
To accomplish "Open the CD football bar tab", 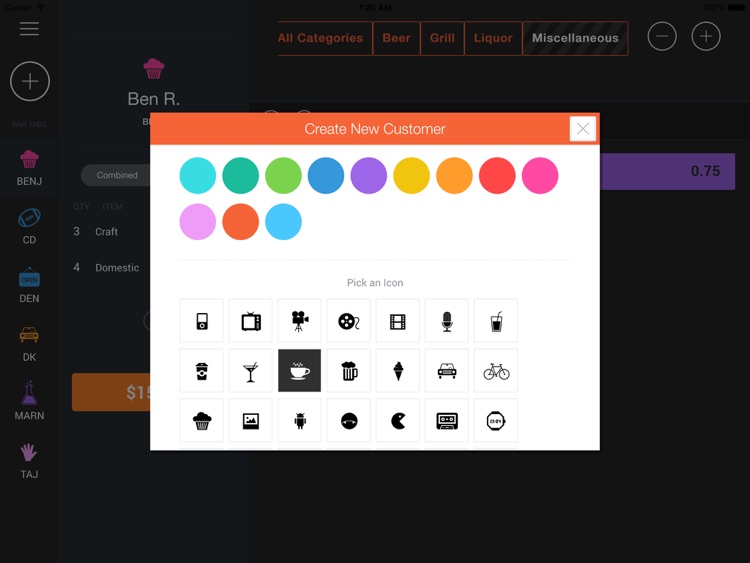I will [x=29, y=227].
